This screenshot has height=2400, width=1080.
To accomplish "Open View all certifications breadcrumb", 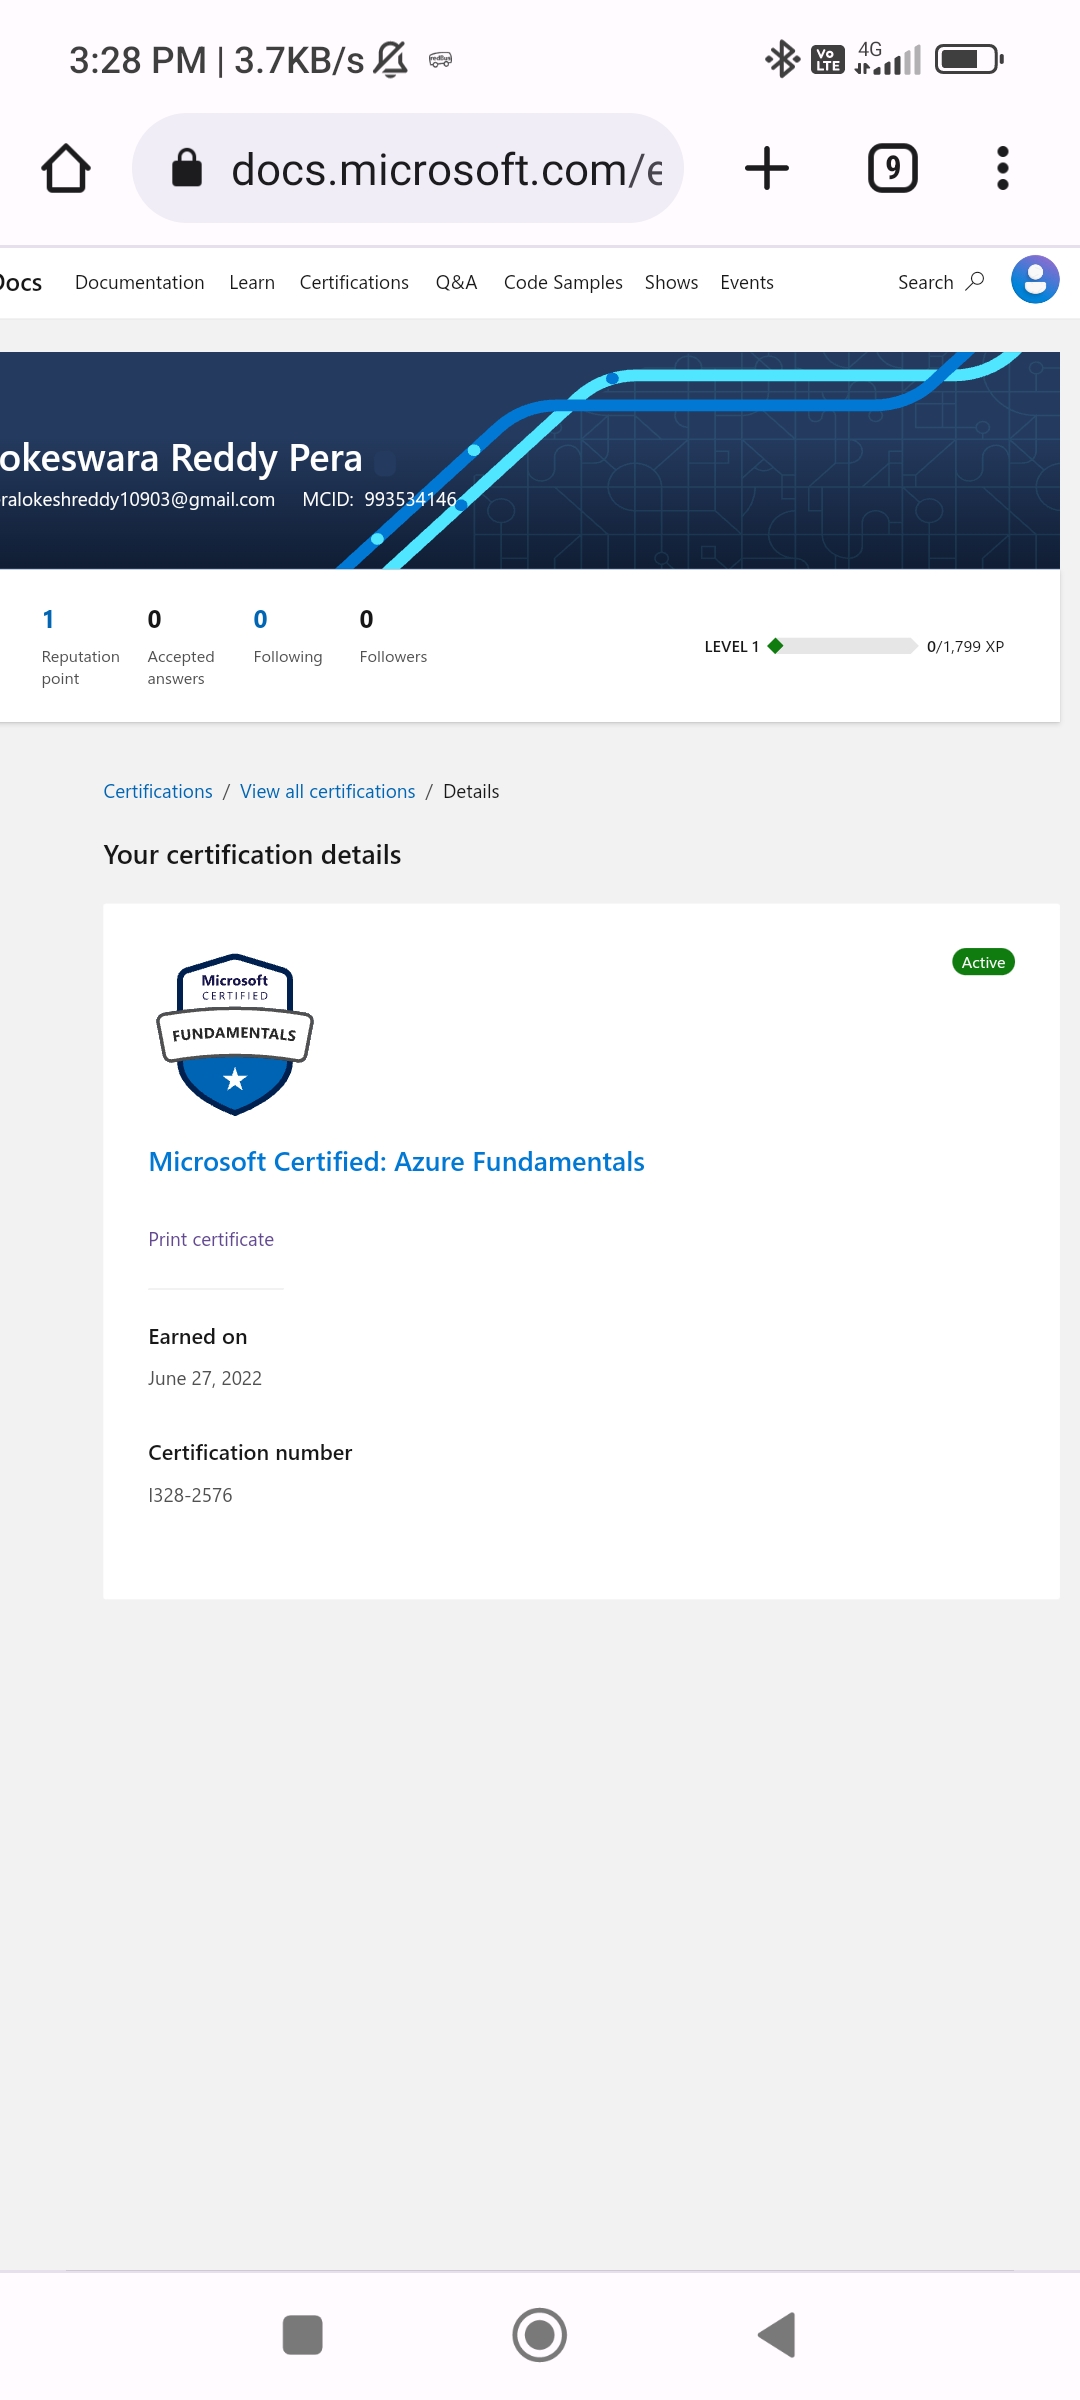I will point(328,791).
